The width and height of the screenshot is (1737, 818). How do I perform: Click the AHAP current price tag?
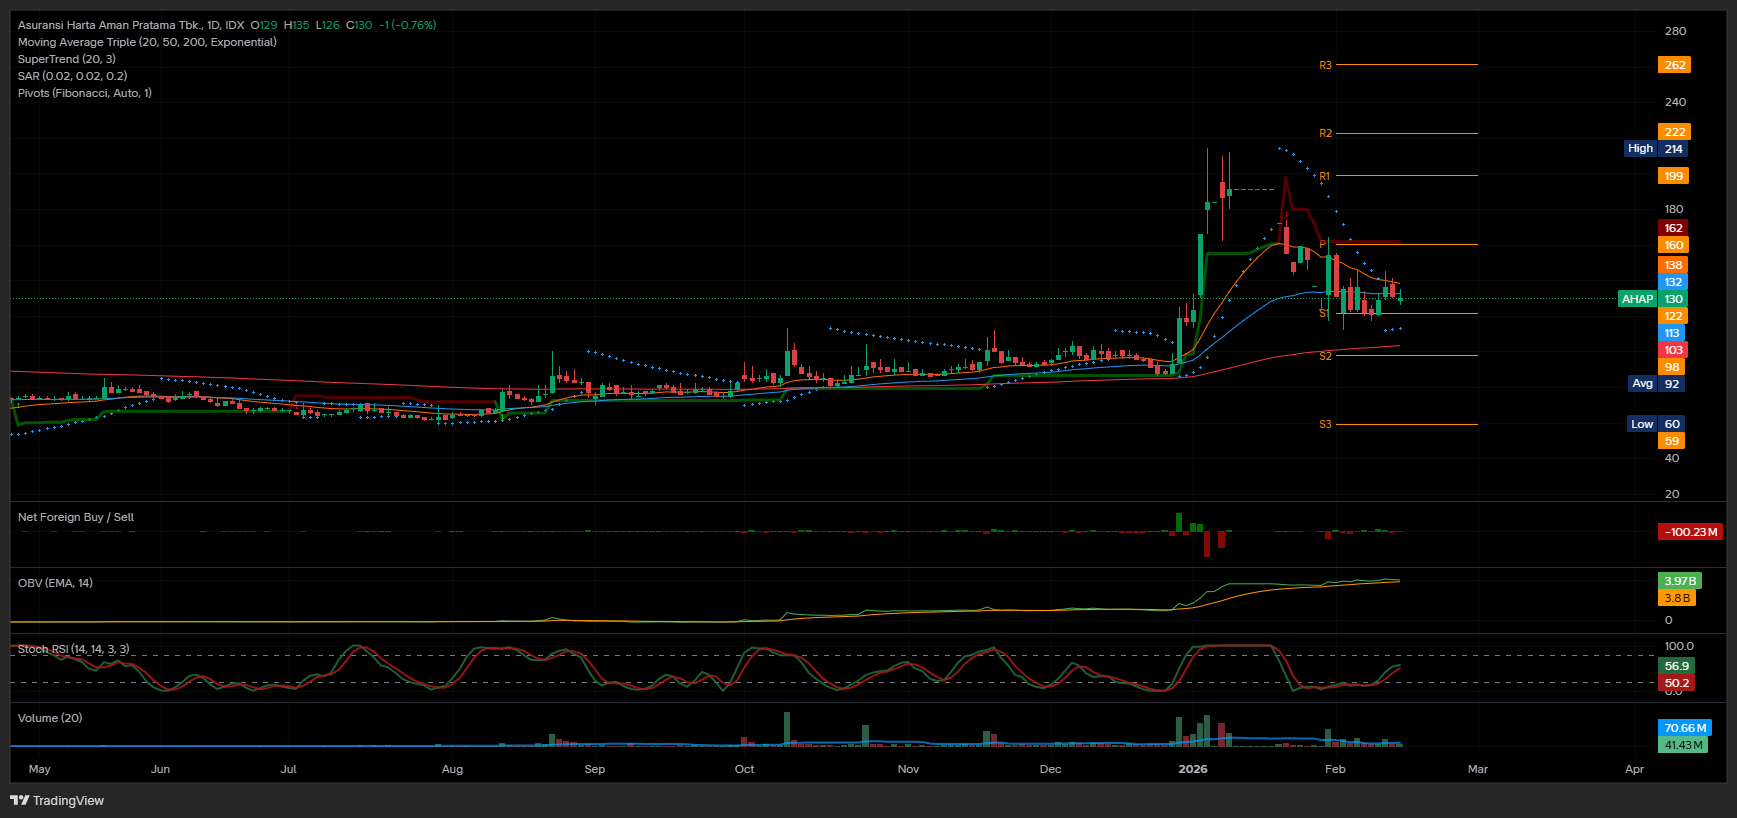[x=1637, y=299]
